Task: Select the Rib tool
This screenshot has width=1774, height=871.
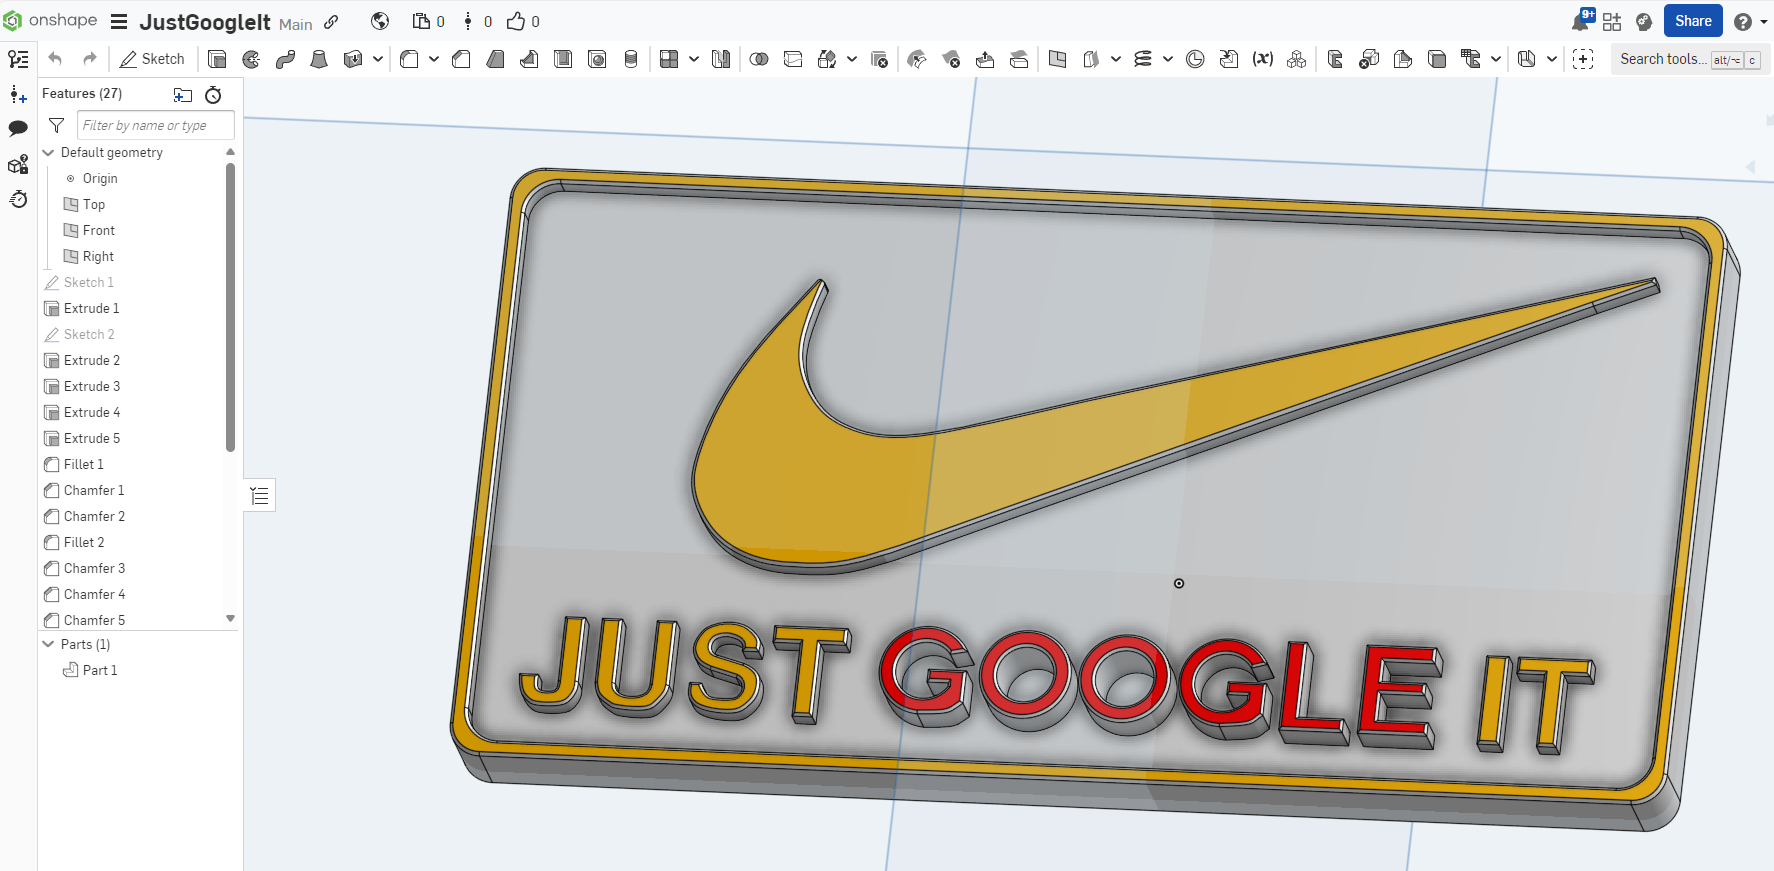Action: pyautogui.click(x=529, y=59)
